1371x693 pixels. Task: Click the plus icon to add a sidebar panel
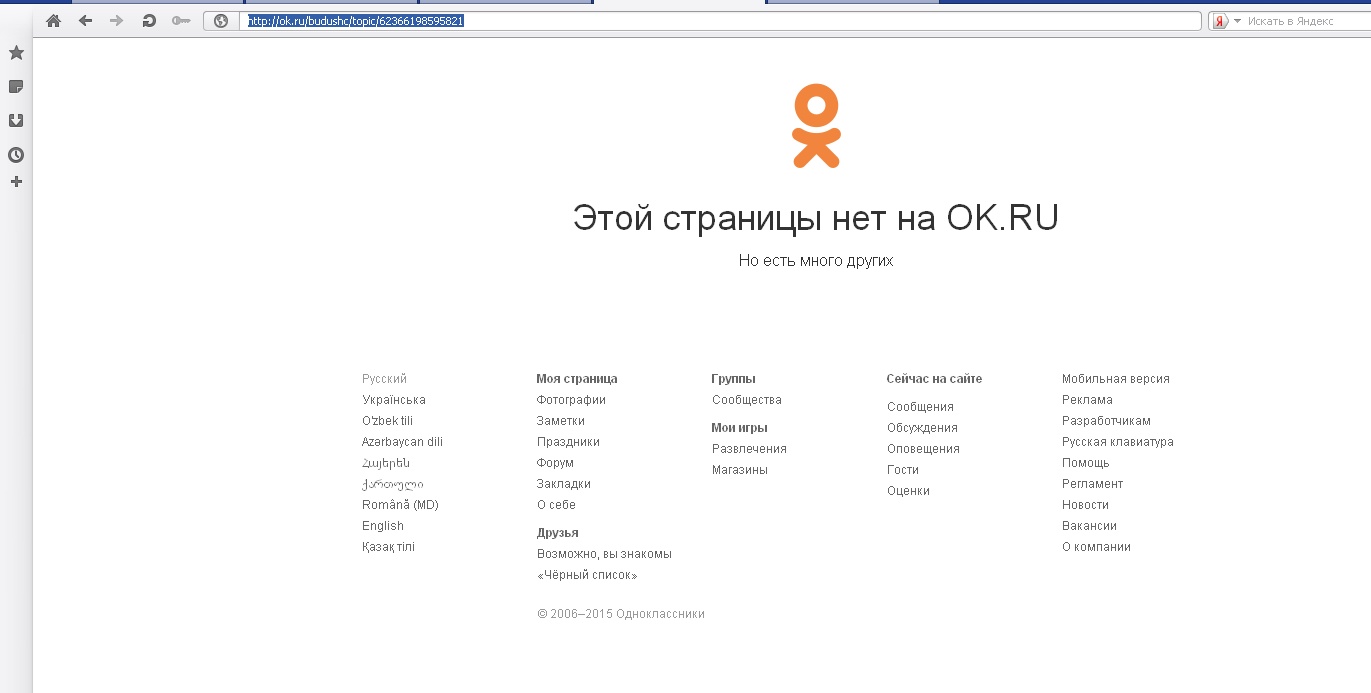16,182
